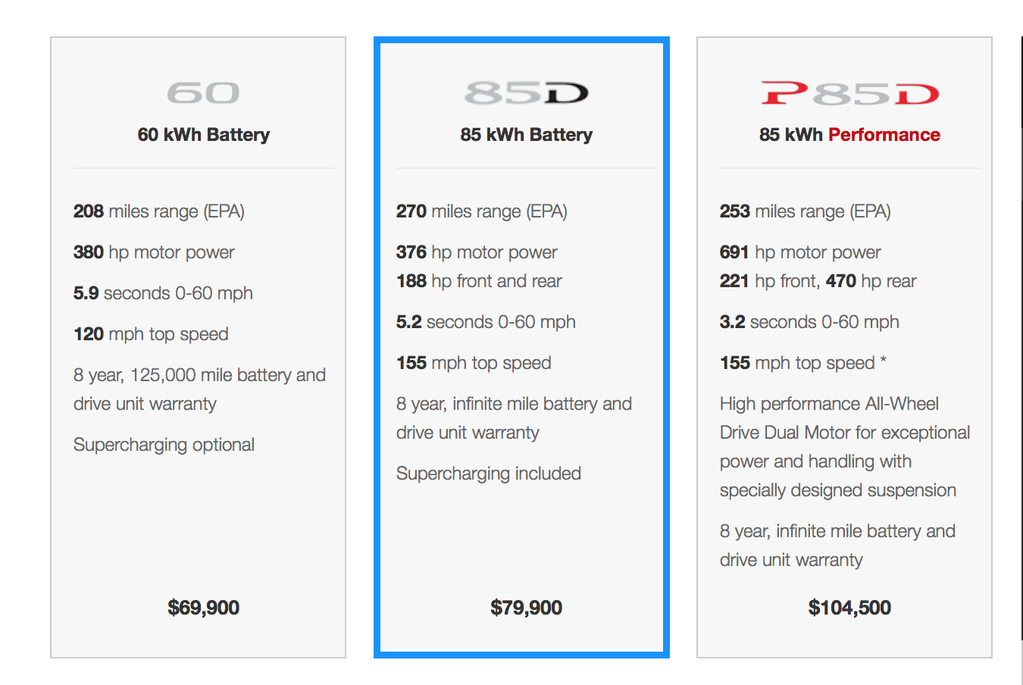Click the Supercharging included text
The height and width of the screenshot is (685, 1023).
pos(488,473)
